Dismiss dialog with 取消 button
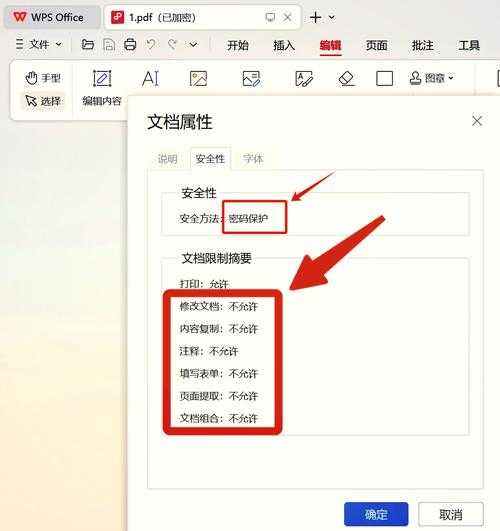This screenshot has height=531, width=500. coord(451,514)
